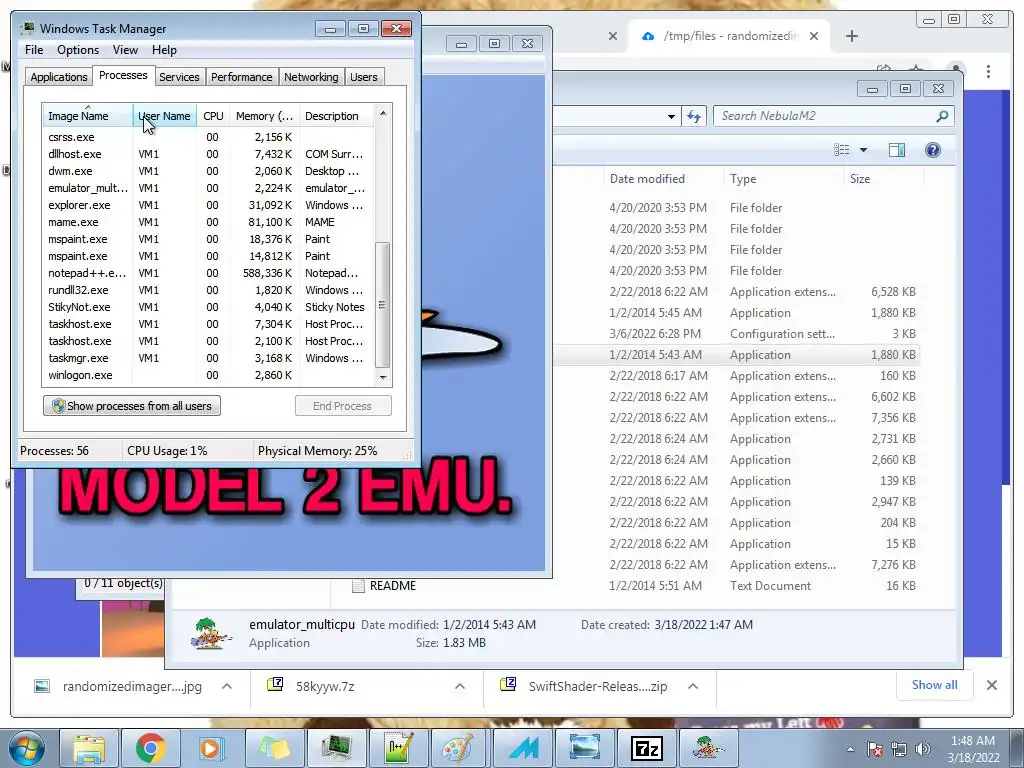Open Windows Media Player taskbar icon
This screenshot has height=768, width=1024.
pos(212,748)
